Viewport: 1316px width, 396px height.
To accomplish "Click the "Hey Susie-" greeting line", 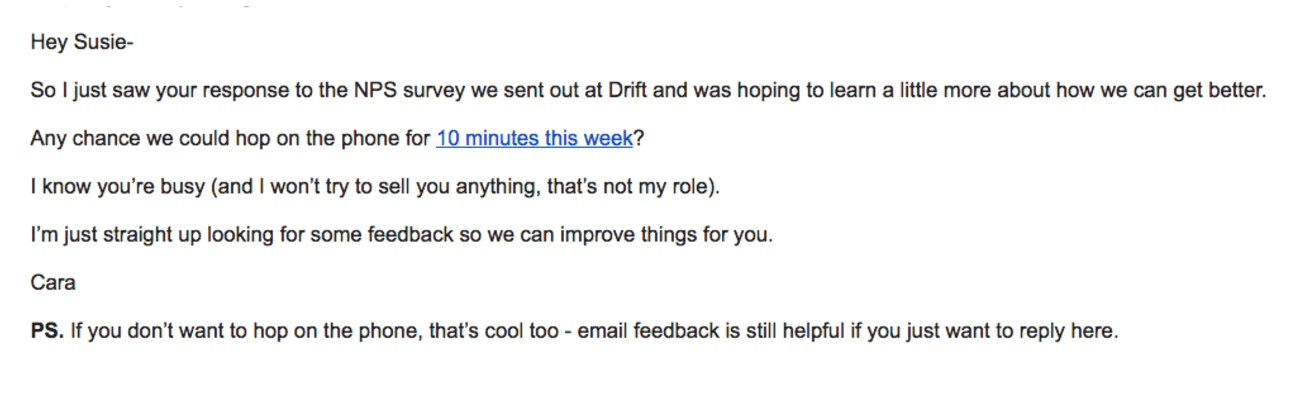I will click(74, 43).
